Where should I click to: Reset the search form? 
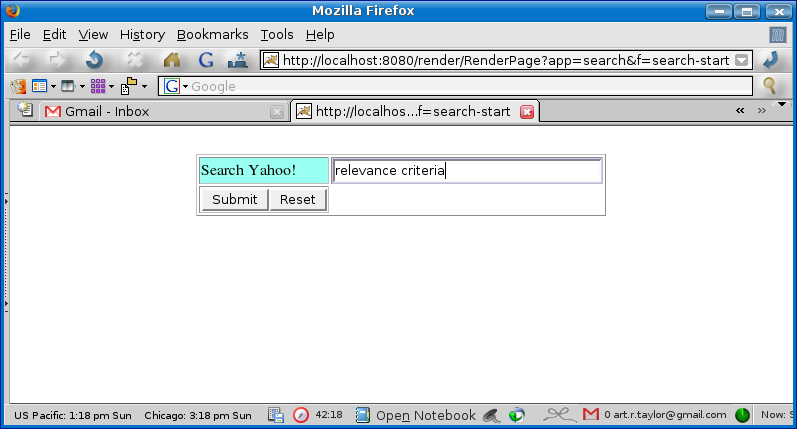tap(297, 199)
